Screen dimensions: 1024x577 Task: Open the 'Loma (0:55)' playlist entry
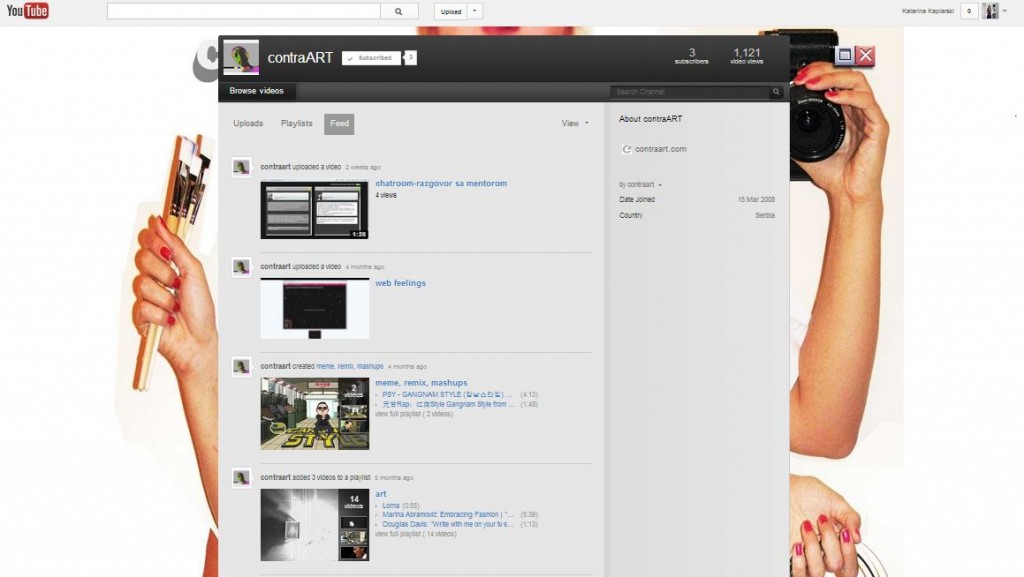pyautogui.click(x=400, y=506)
